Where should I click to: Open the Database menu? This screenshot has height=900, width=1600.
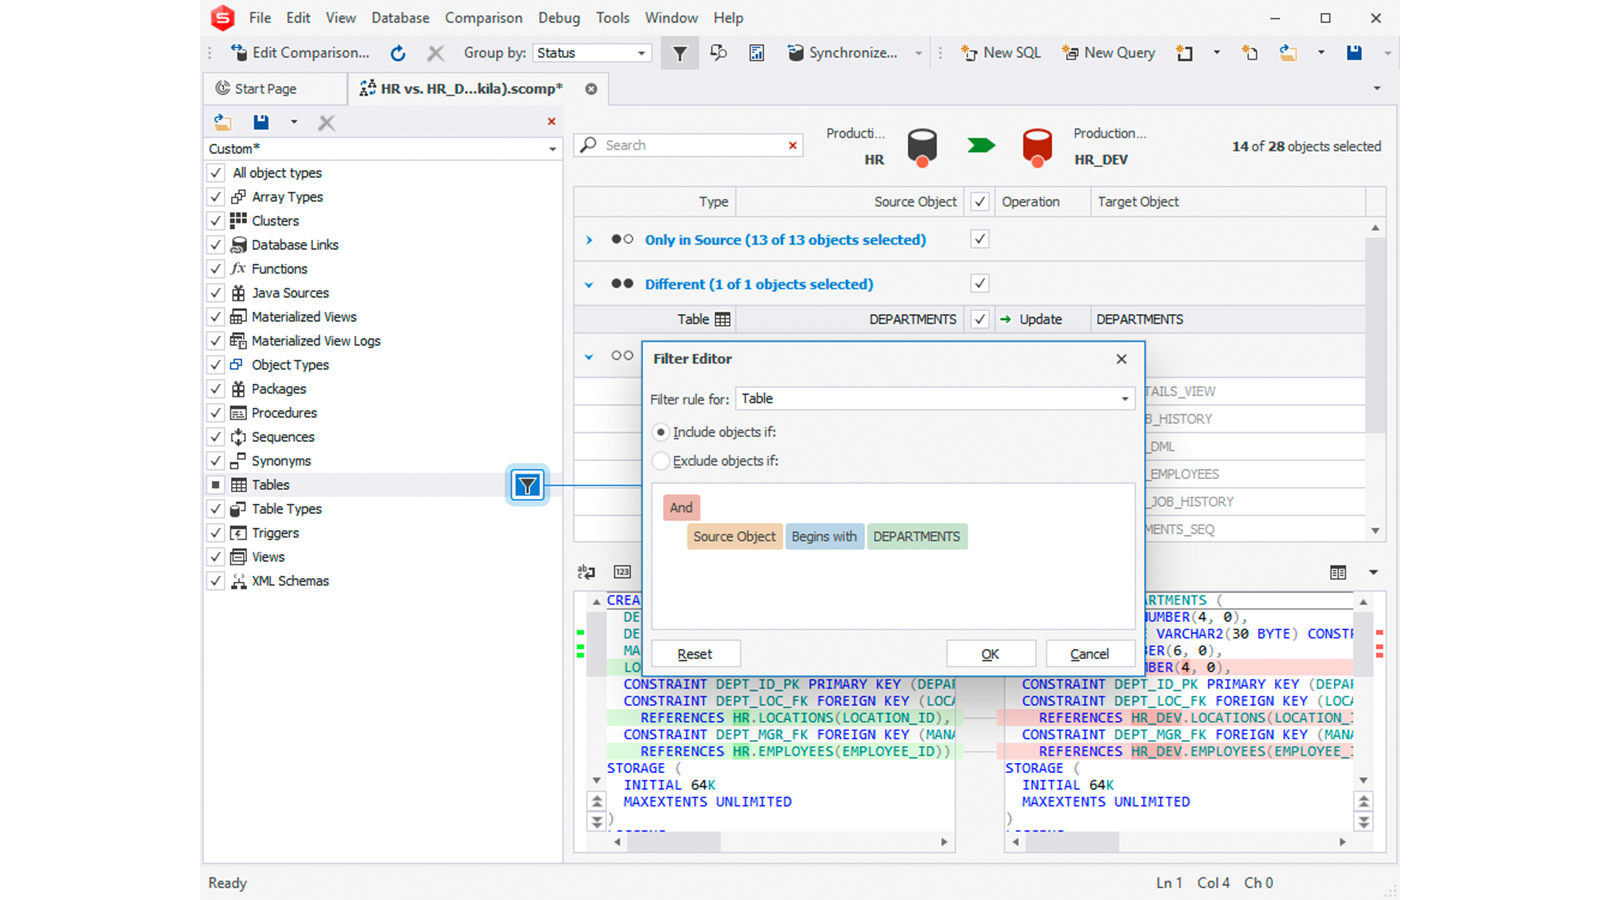(x=400, y=17)
